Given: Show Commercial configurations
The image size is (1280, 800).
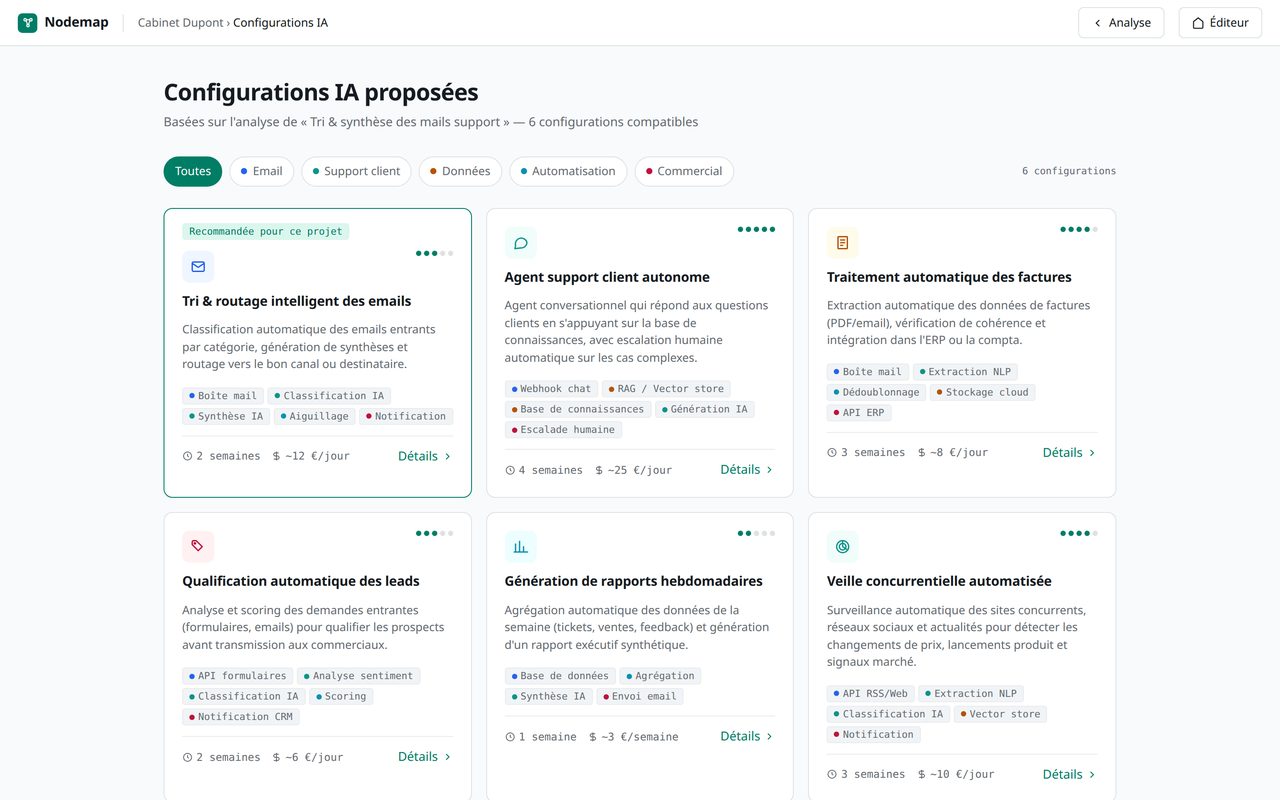Looking at the screenshot, I should coord(684,171).
